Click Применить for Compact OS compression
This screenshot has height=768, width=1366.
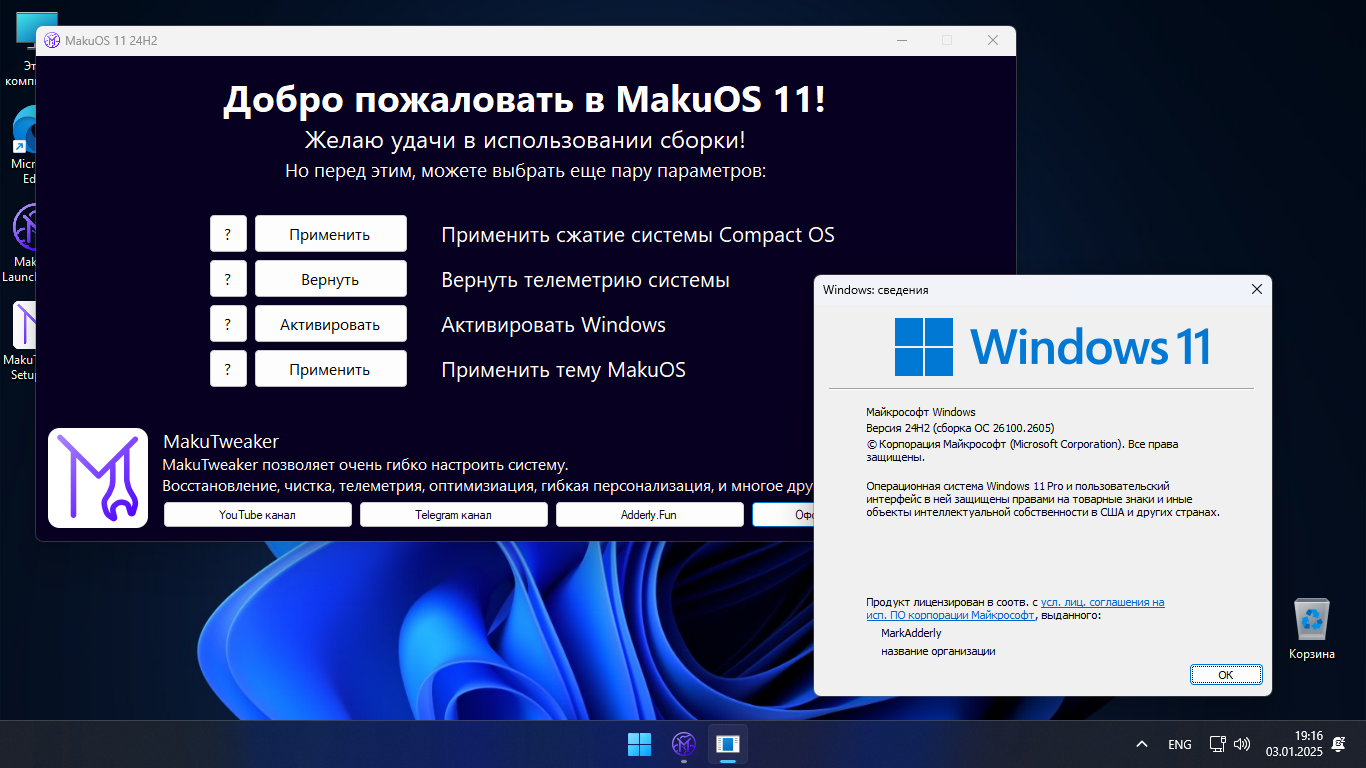pyautogui.click(x=330, y=234)
